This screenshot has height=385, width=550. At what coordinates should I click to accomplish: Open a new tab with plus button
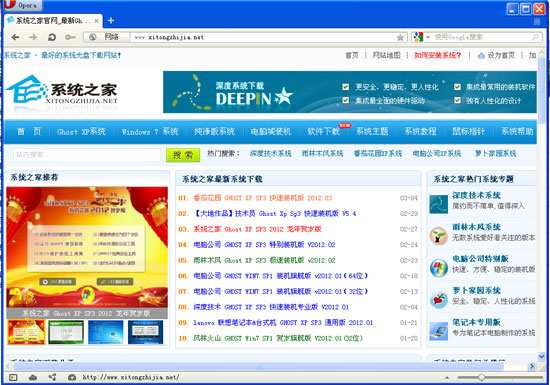pyautogui.click(x=111, y=21)
